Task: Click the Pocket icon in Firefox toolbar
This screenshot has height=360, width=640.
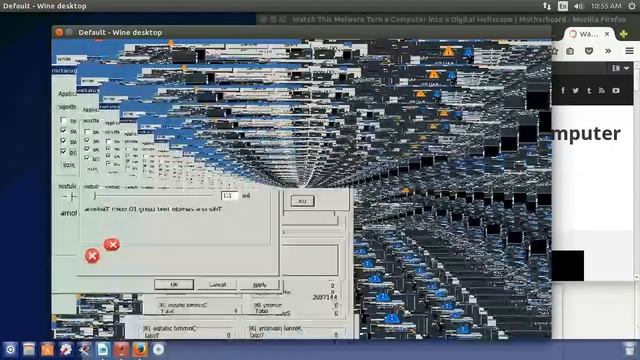Action: pos(589,51)
